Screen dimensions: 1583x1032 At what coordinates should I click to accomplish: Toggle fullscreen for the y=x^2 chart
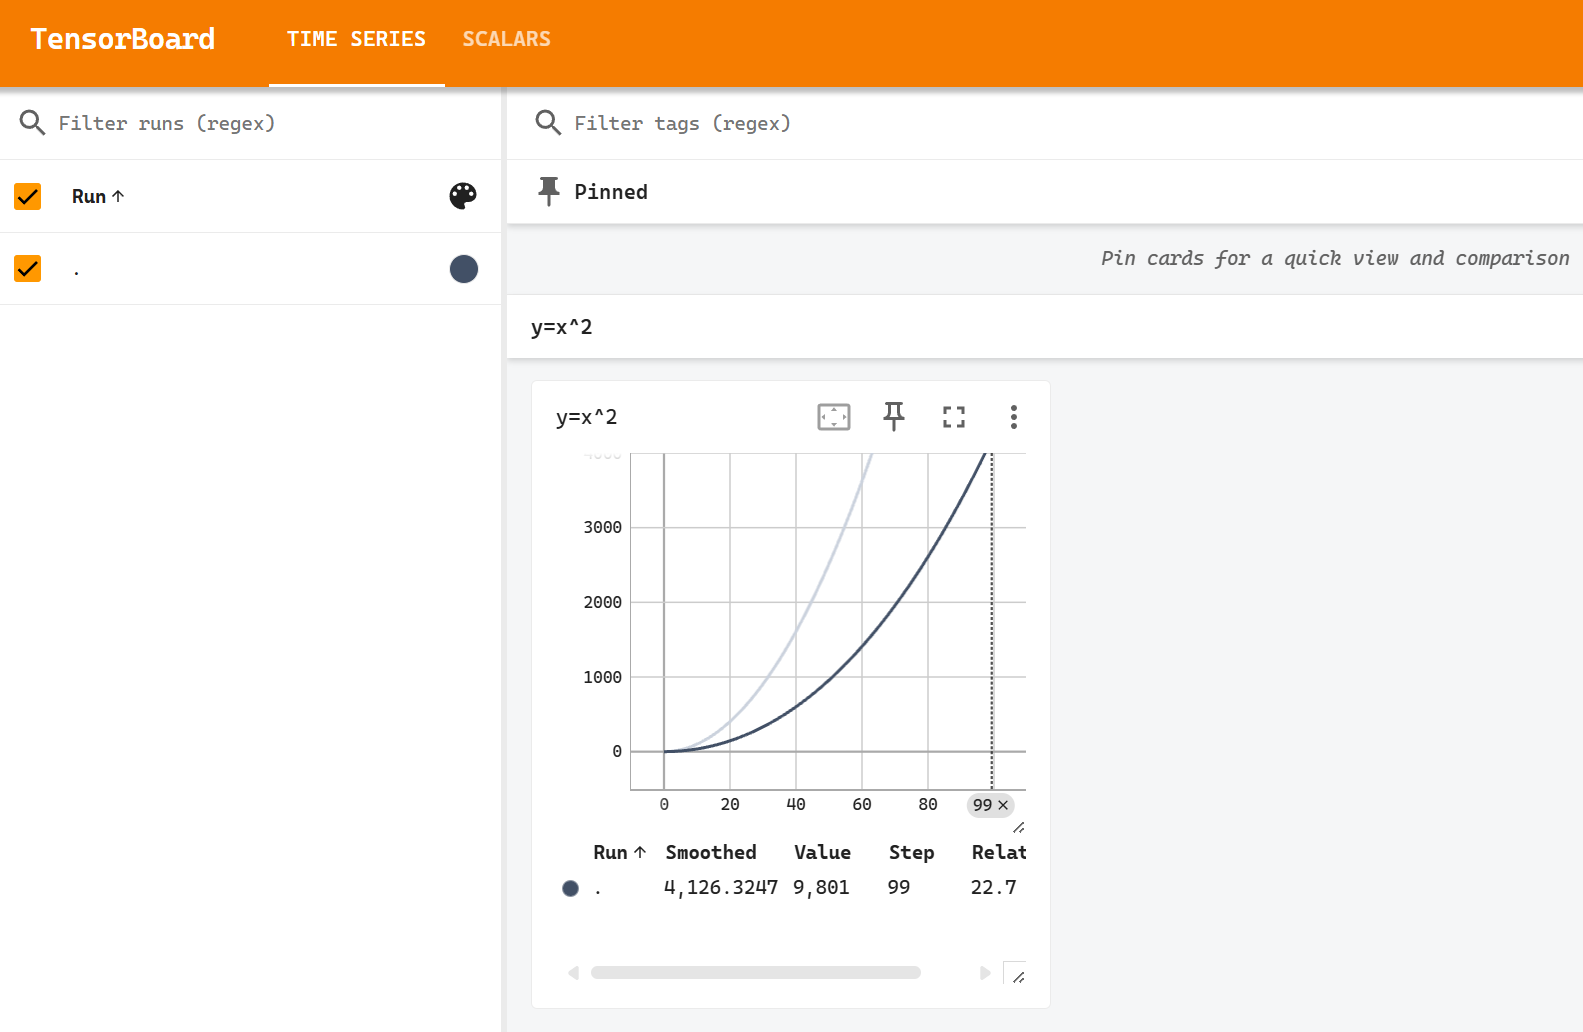[954, 417]
